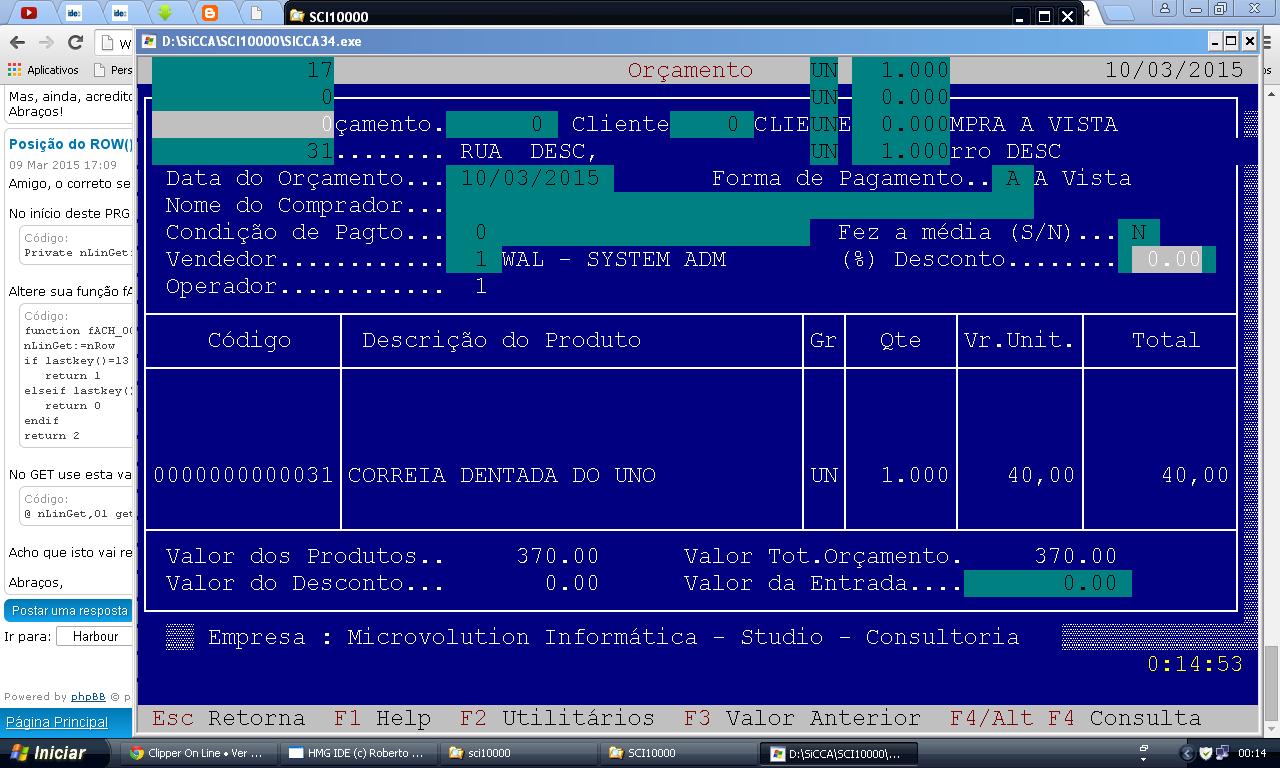
Task: Close the SICCA34.exe console window
Action: pyautogui.click(x=1249, y=41)
